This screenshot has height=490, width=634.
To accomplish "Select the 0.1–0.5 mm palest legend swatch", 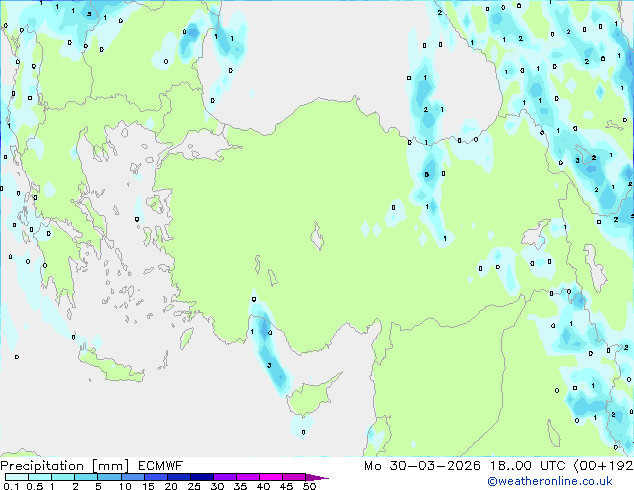I will pyautogui.click(x=17, y=477).
